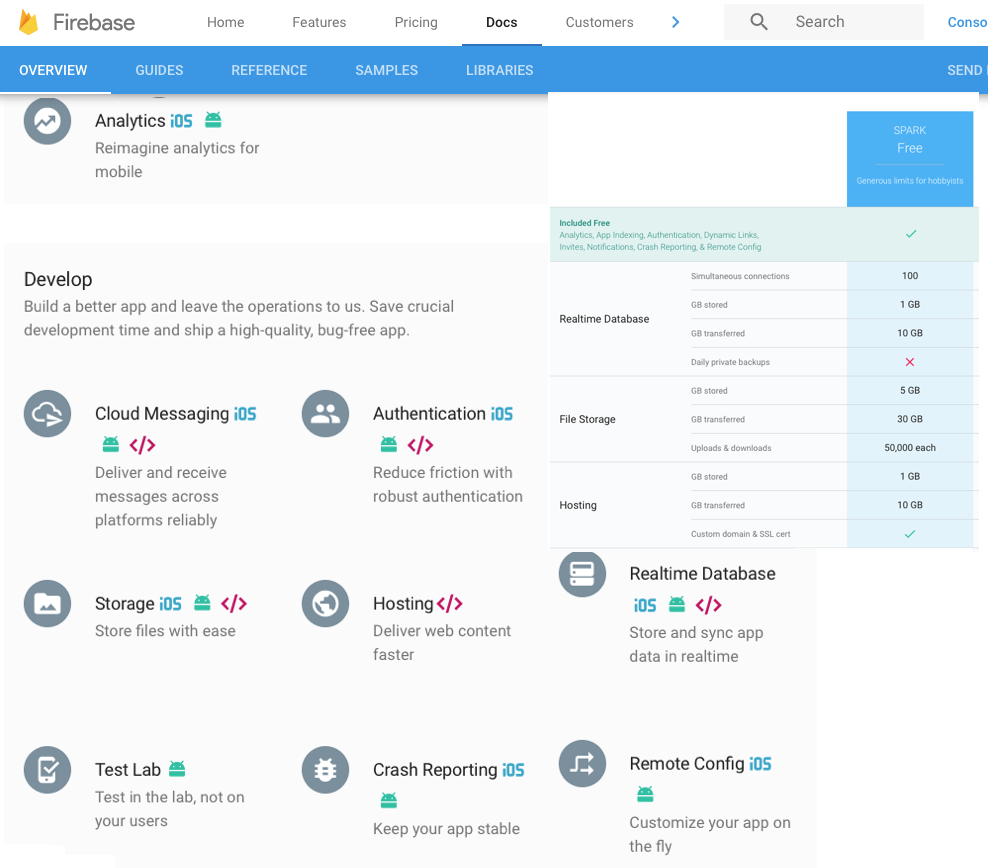Open the REFERENCE tab

coord(269,70)
